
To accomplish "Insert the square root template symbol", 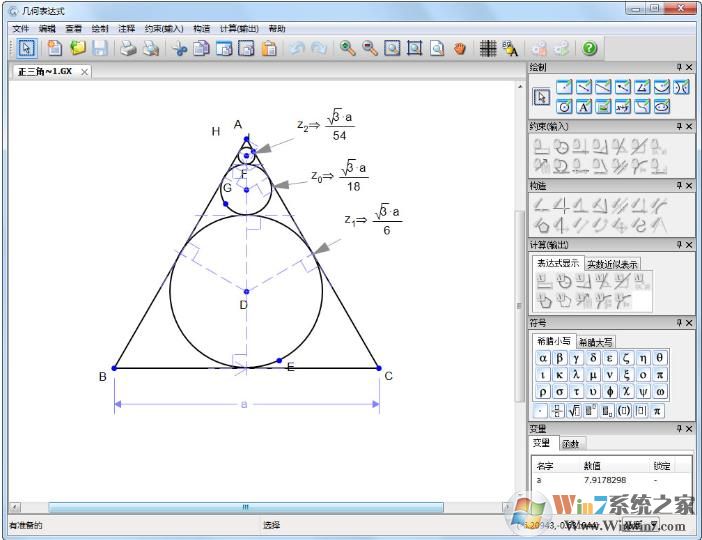I will pos(574,411).
